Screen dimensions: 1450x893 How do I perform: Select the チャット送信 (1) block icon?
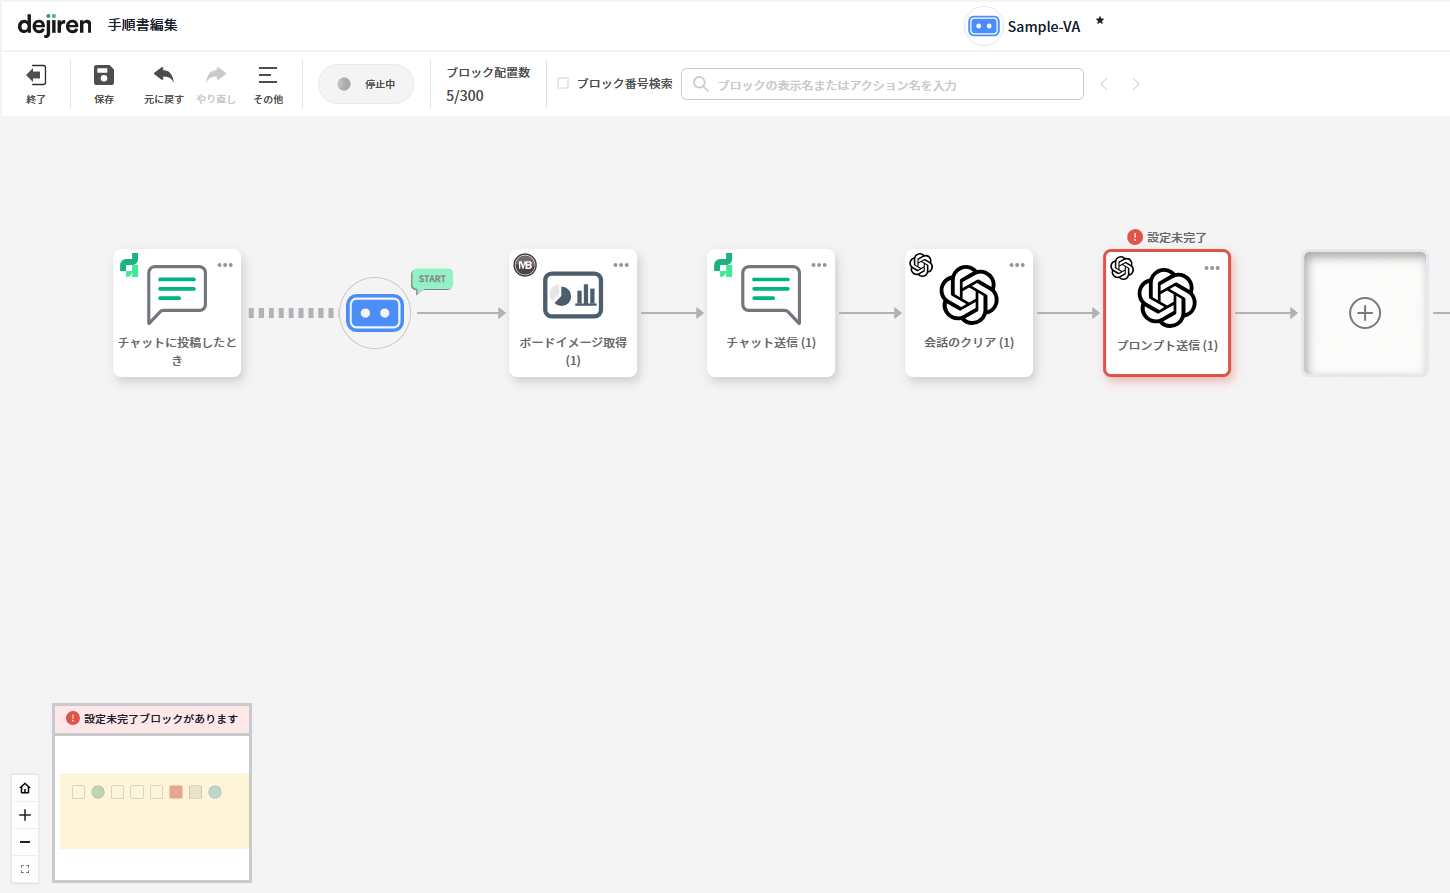click(x=771, y=295)
